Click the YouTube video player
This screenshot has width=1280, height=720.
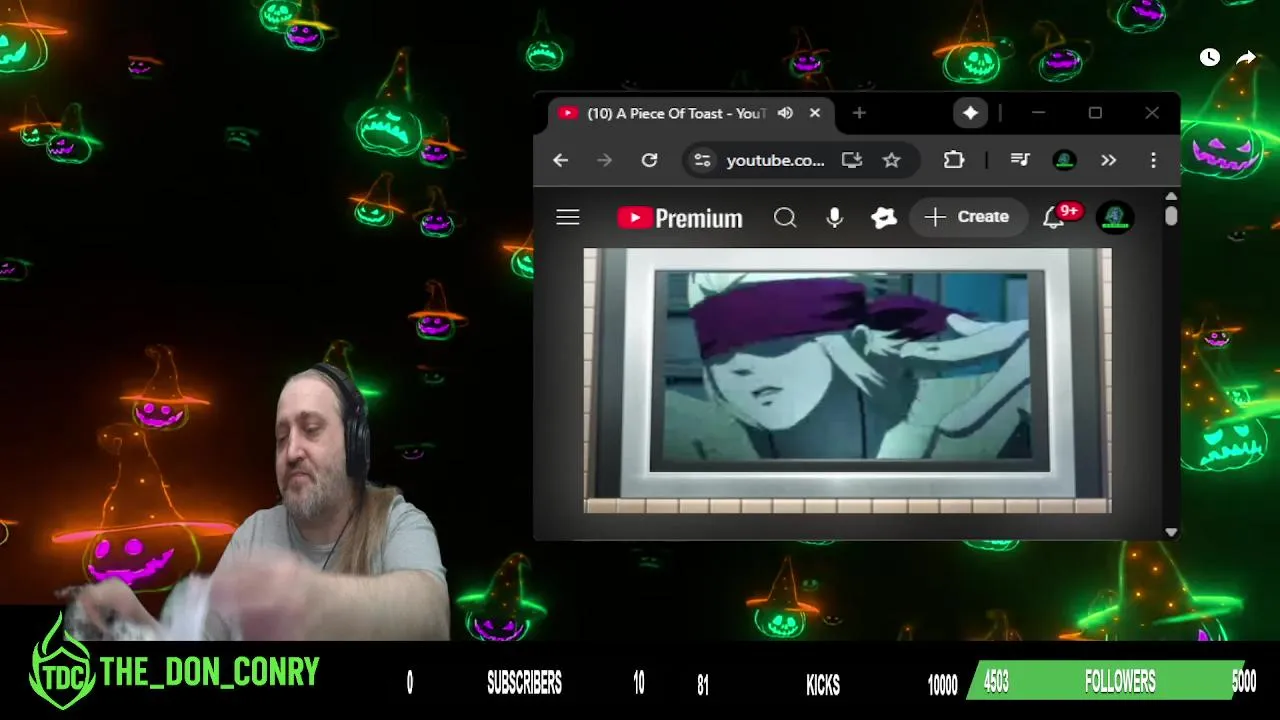[x=847, y=381]
